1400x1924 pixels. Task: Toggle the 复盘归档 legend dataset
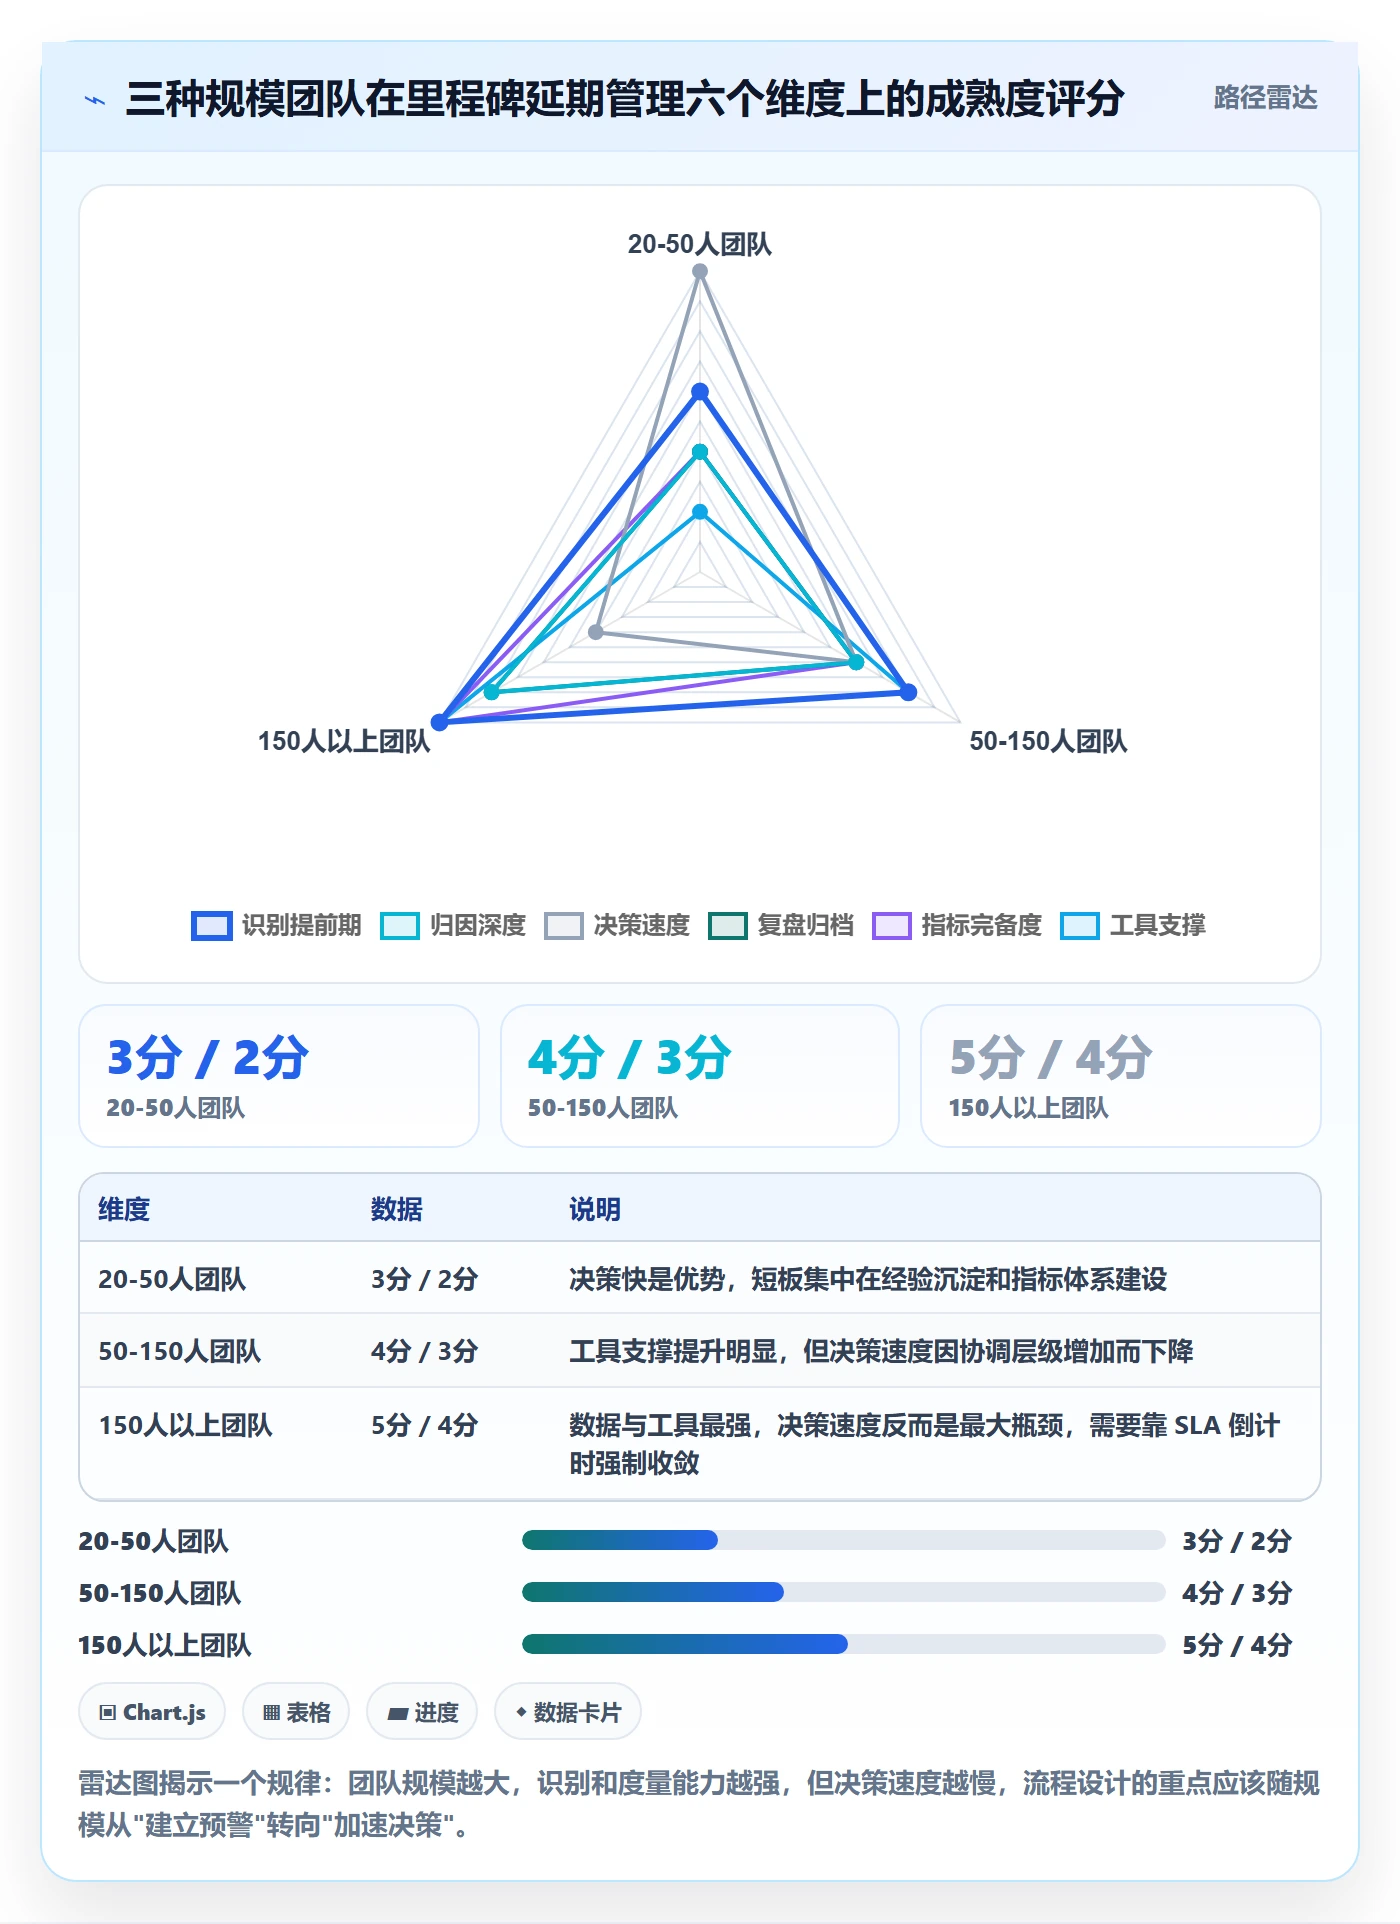(781, 925)
